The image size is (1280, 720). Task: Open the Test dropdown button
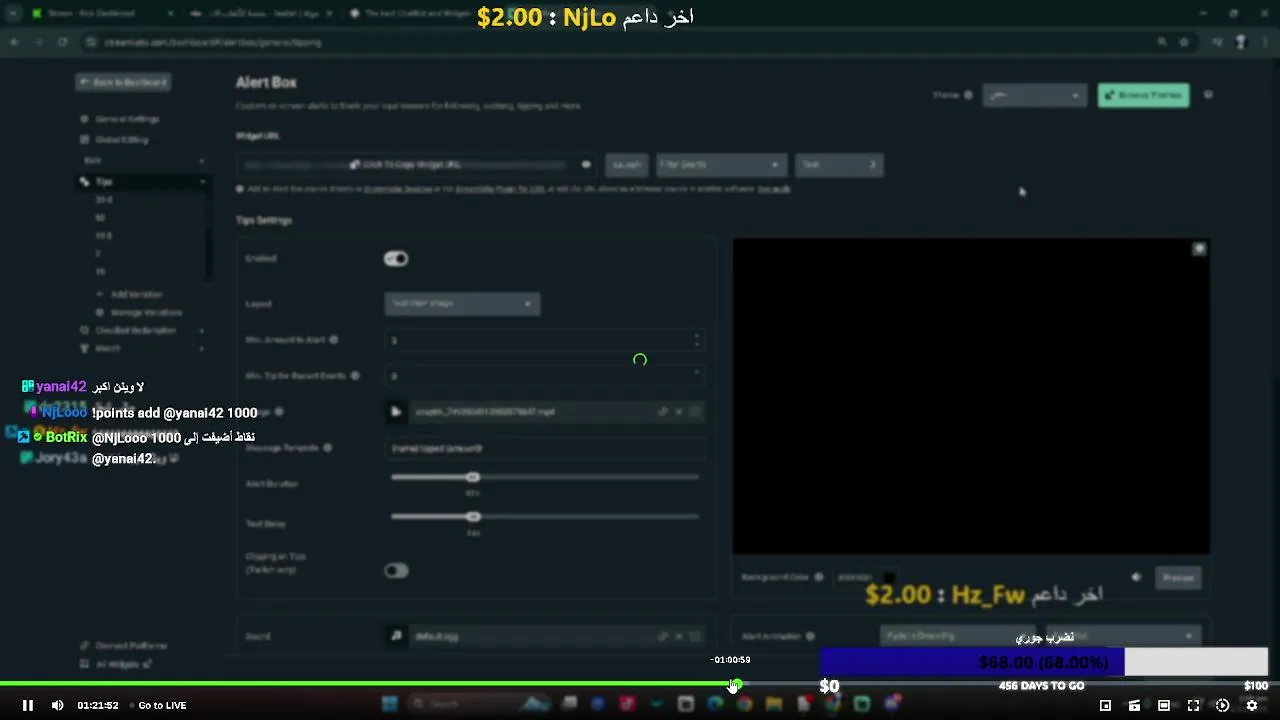tap(839, 165)
